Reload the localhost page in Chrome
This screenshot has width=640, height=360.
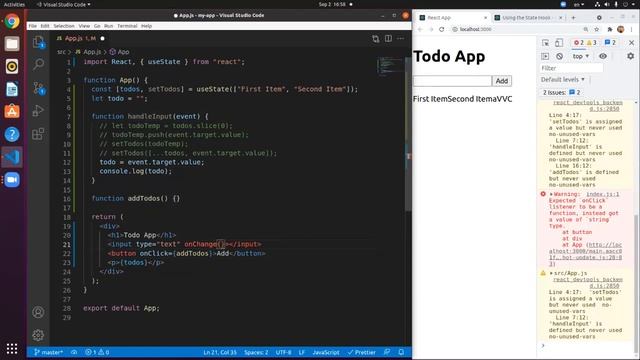tap(442, 29)
